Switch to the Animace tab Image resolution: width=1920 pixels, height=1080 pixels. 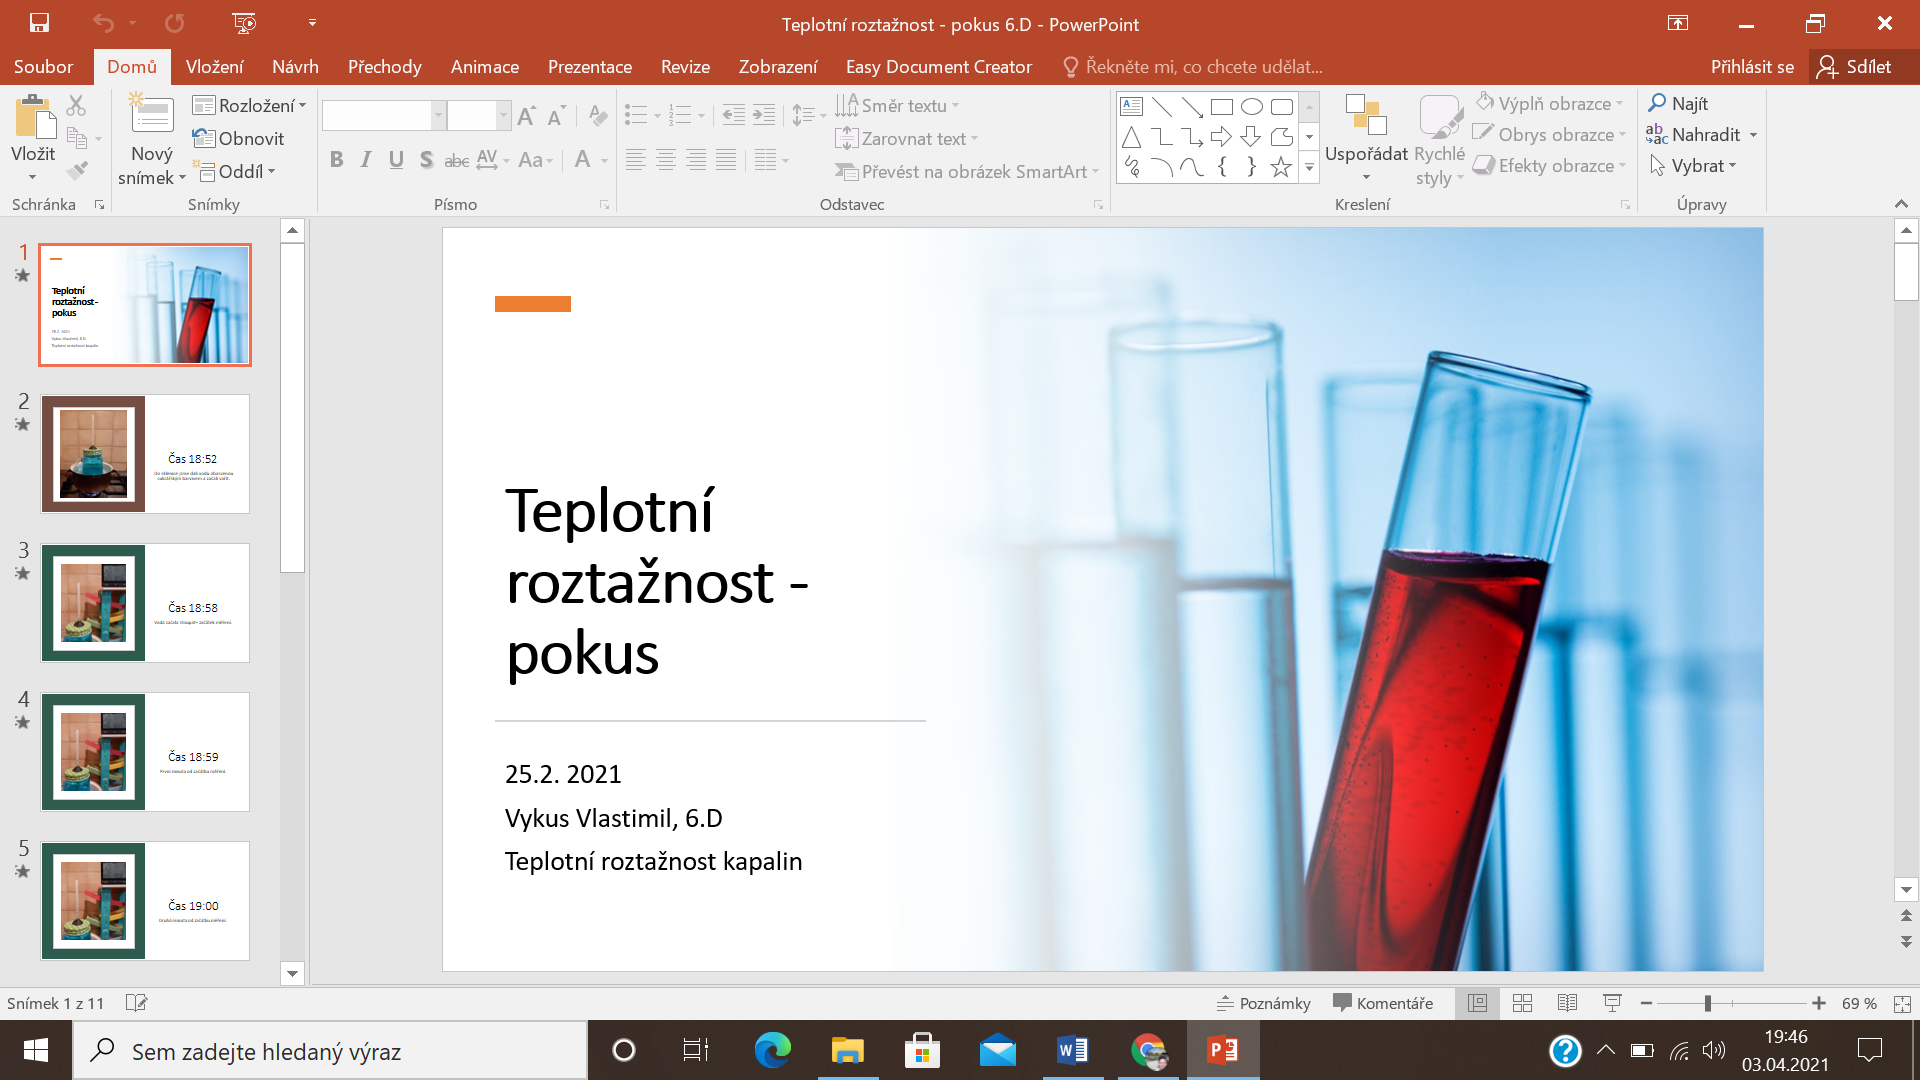point(484,66)
